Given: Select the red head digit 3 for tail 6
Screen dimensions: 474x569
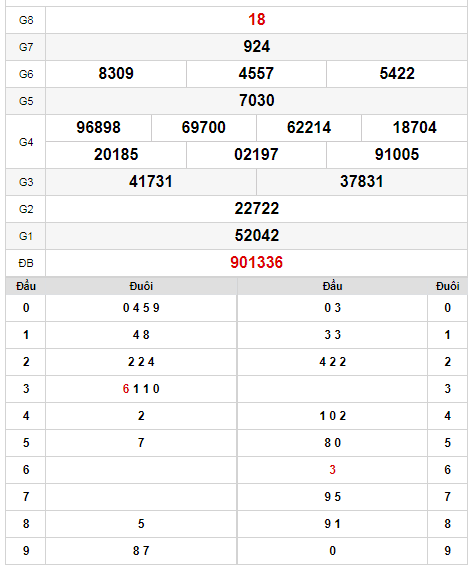Looking at the screenshot, I should 332,470.
